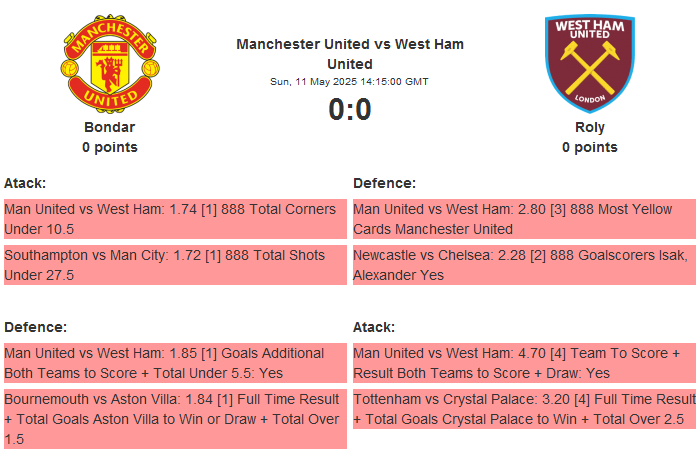Select player name Bondar

(110, 127)
